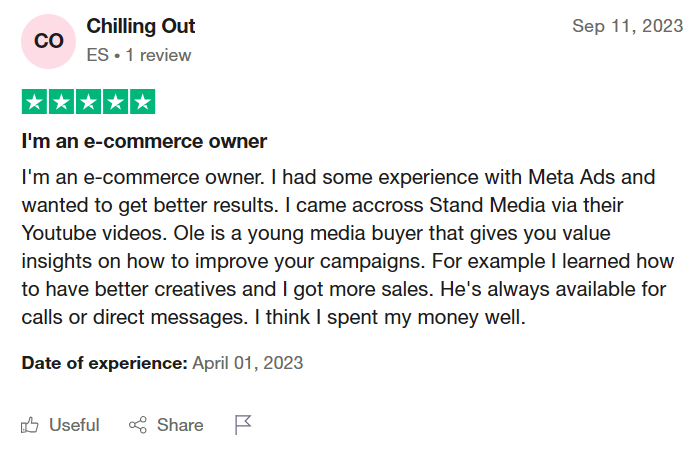Click the ES country code label

(x=97, y=55)
